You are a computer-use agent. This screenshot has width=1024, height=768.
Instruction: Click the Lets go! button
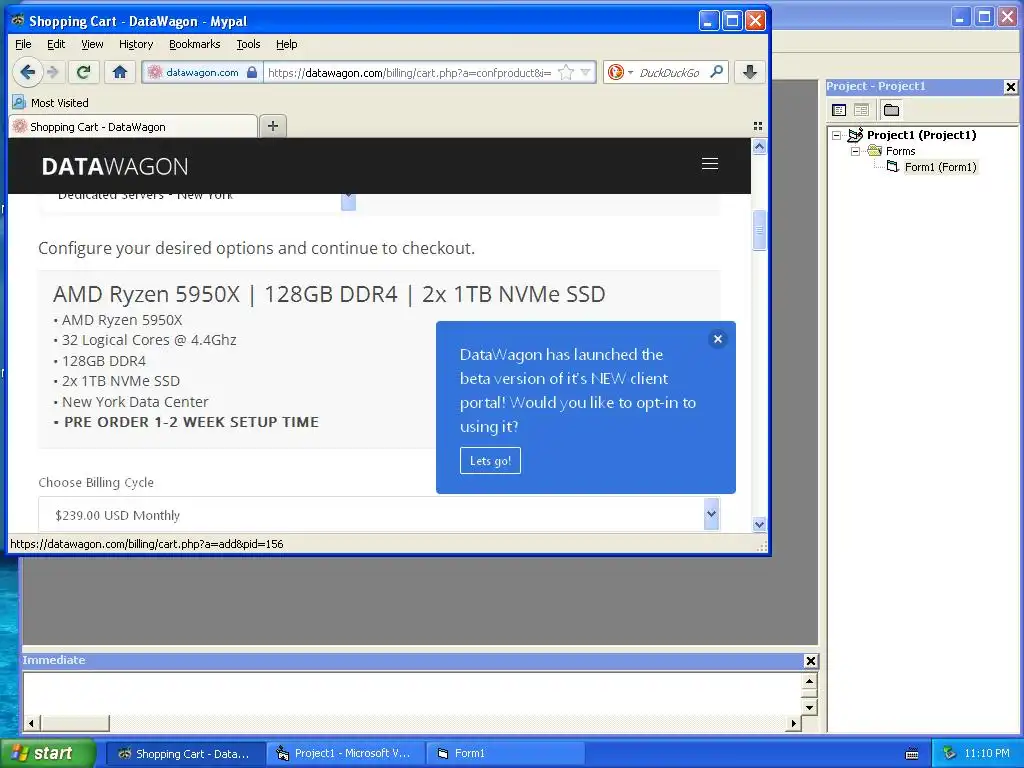490,460
